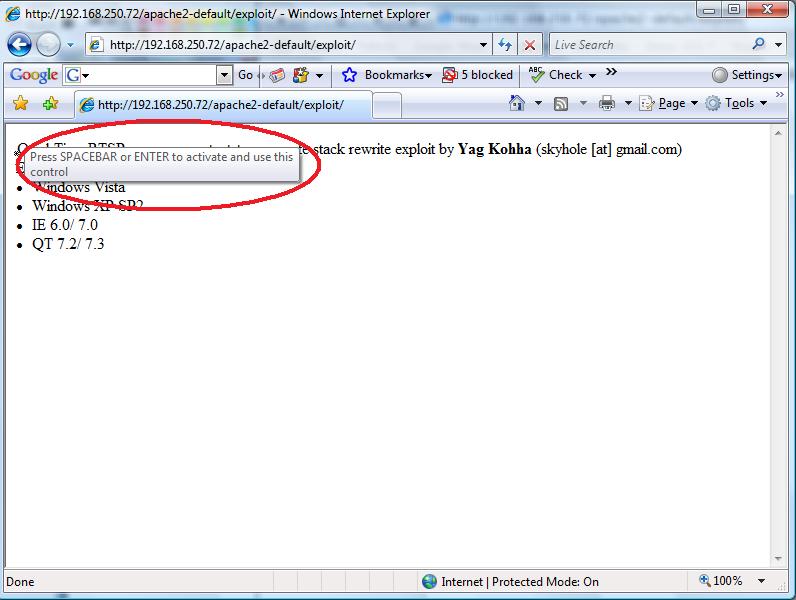Click the ABC Check spelling button
This screenshot has width=796, height=600.
555,75
